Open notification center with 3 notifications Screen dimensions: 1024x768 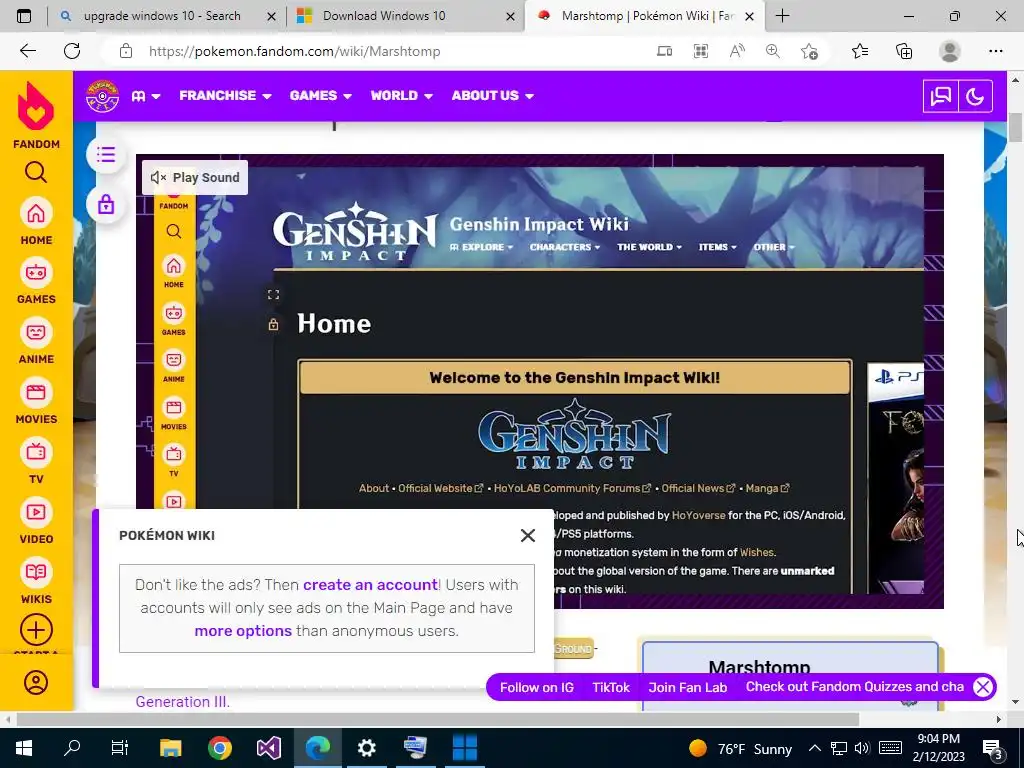tap(993, 748)
